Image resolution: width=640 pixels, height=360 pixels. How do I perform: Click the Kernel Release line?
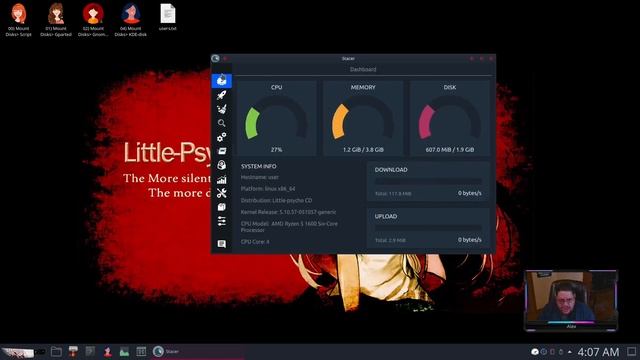point(288,212)
